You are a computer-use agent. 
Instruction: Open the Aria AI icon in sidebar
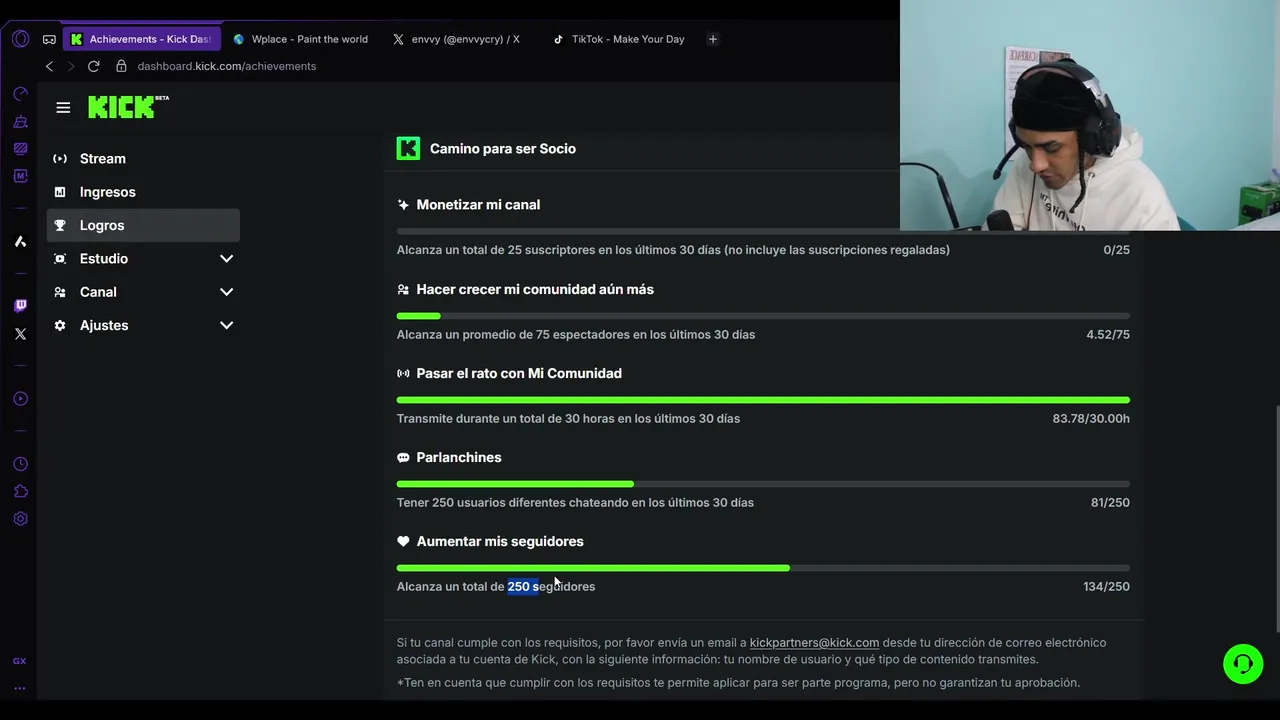pyautogui.click(x=20, y=241)
